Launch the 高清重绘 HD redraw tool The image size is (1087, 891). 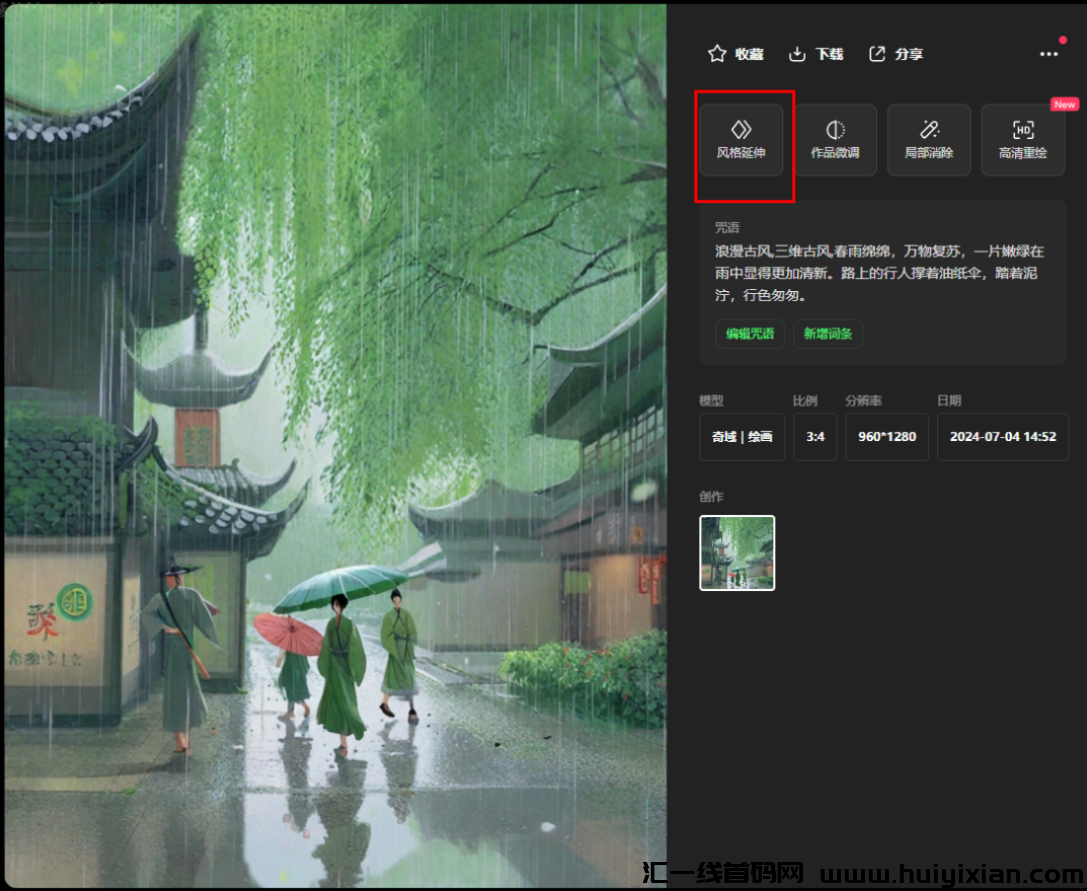pyautogui.click(x=1022, y=140)
